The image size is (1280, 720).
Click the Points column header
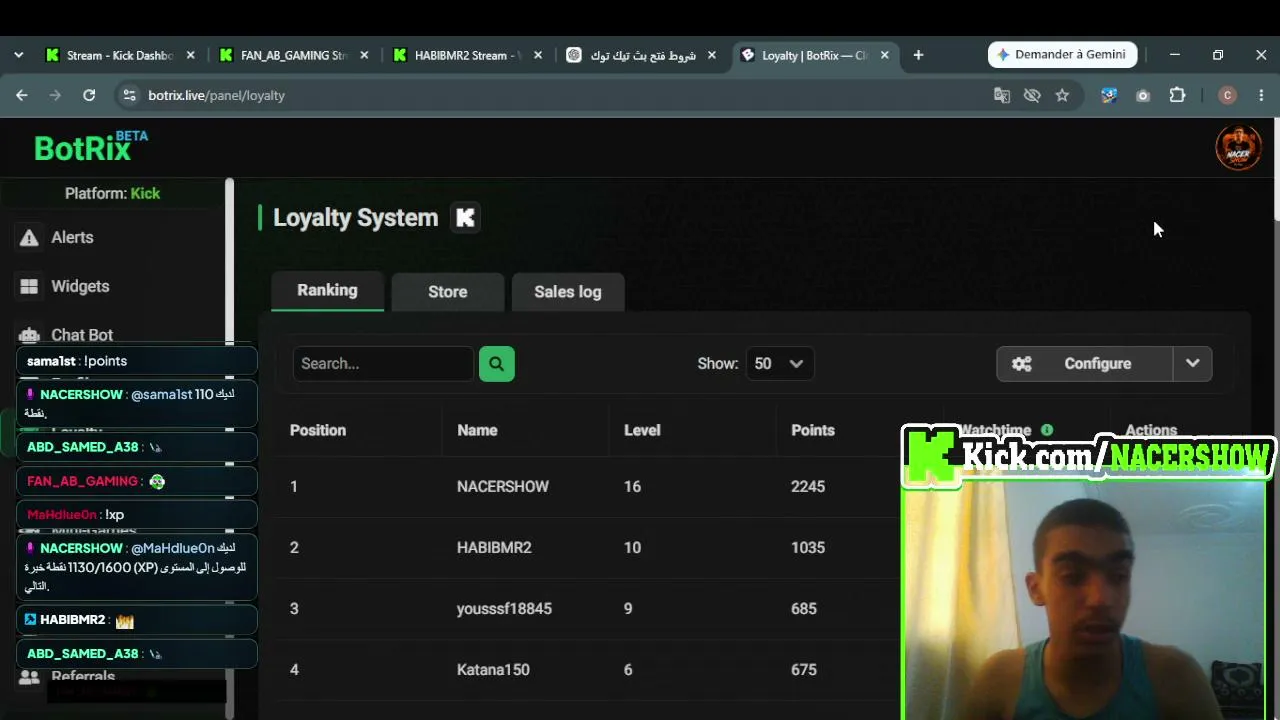point(813,430)
